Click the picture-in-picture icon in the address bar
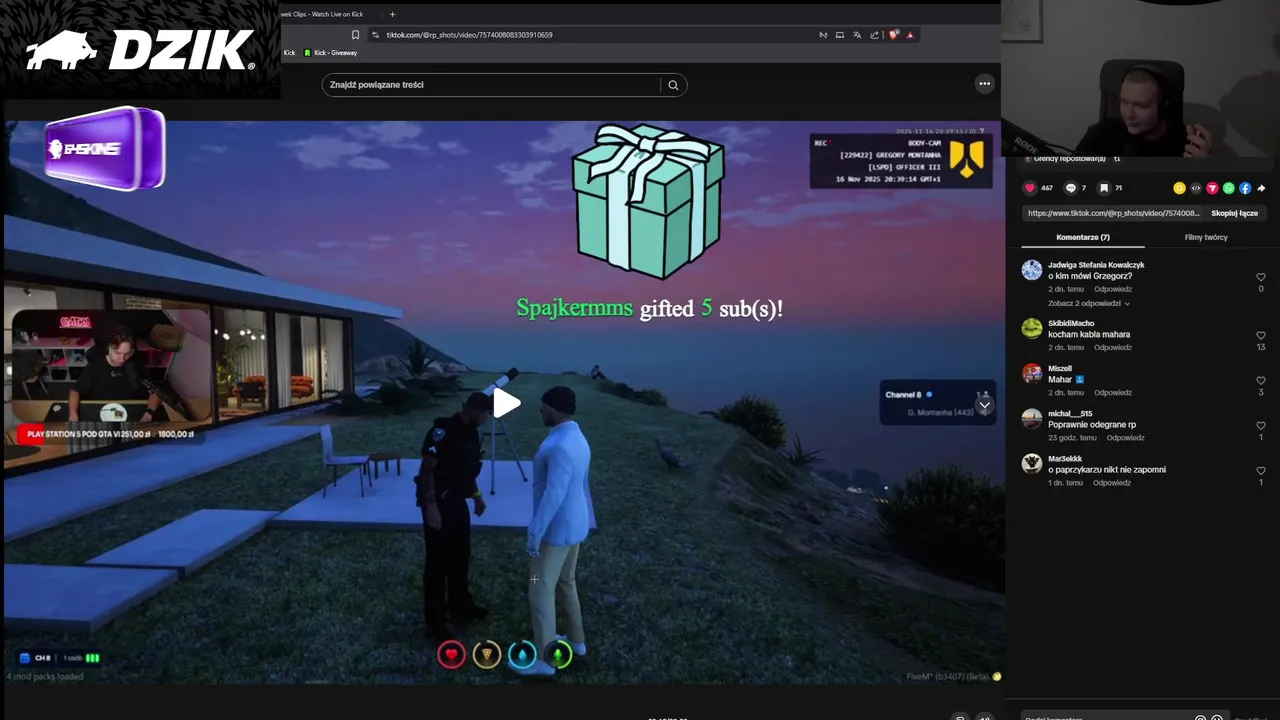Viewport: 1280px width, 720px height. (x=840, y=35)
